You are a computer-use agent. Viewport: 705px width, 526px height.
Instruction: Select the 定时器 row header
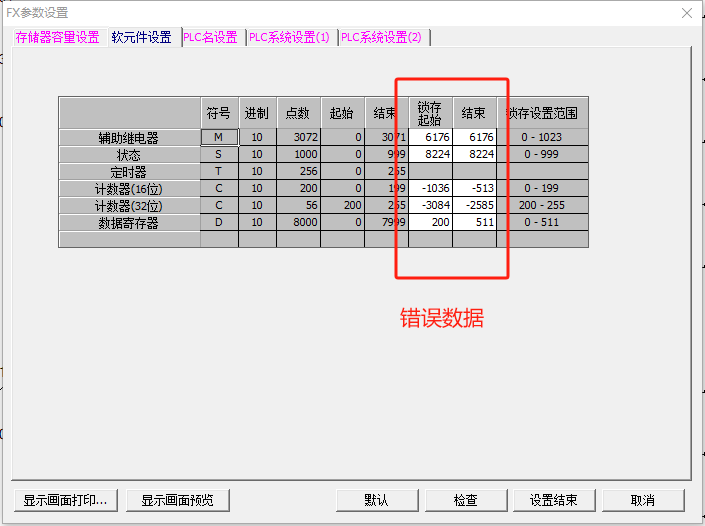[129, 171]
